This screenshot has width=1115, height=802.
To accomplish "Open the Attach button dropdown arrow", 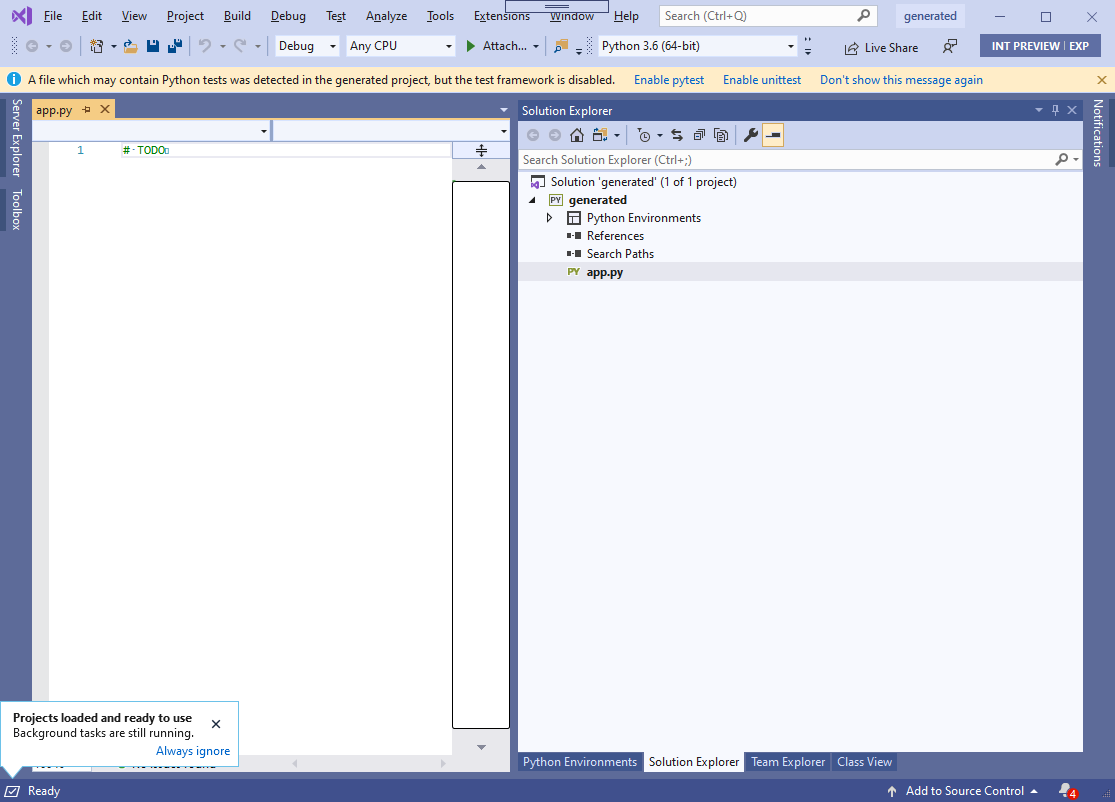I will point(535,47).
